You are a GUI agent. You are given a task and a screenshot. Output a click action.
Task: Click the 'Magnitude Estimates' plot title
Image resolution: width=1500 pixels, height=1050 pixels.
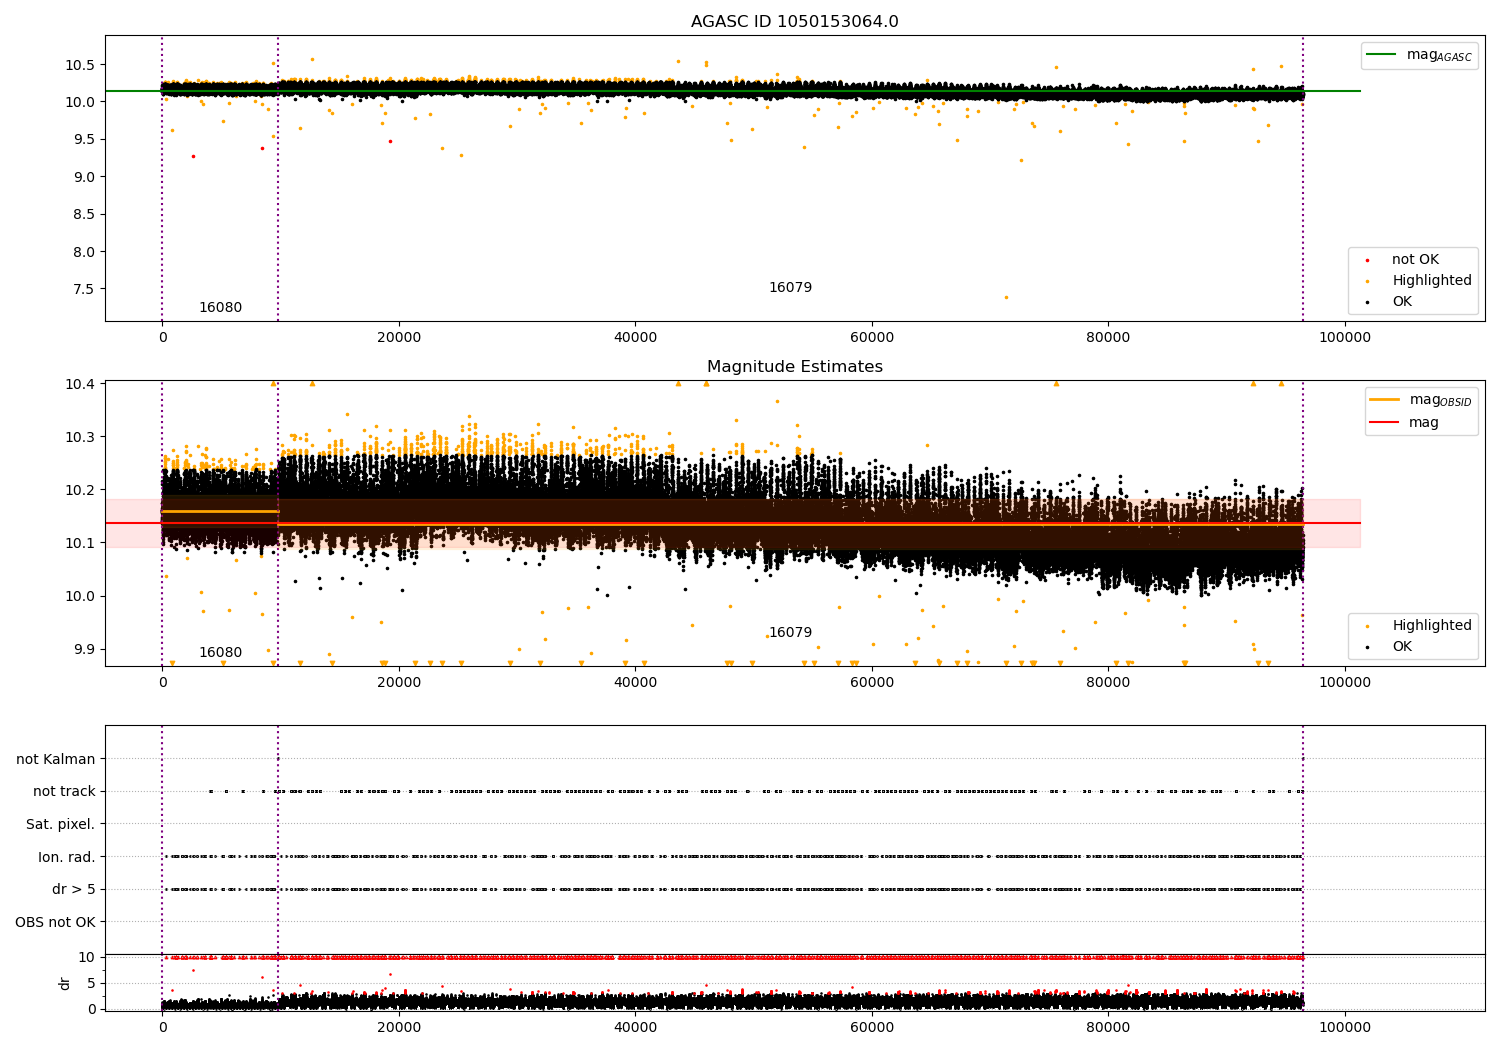[x=794, y=367]
